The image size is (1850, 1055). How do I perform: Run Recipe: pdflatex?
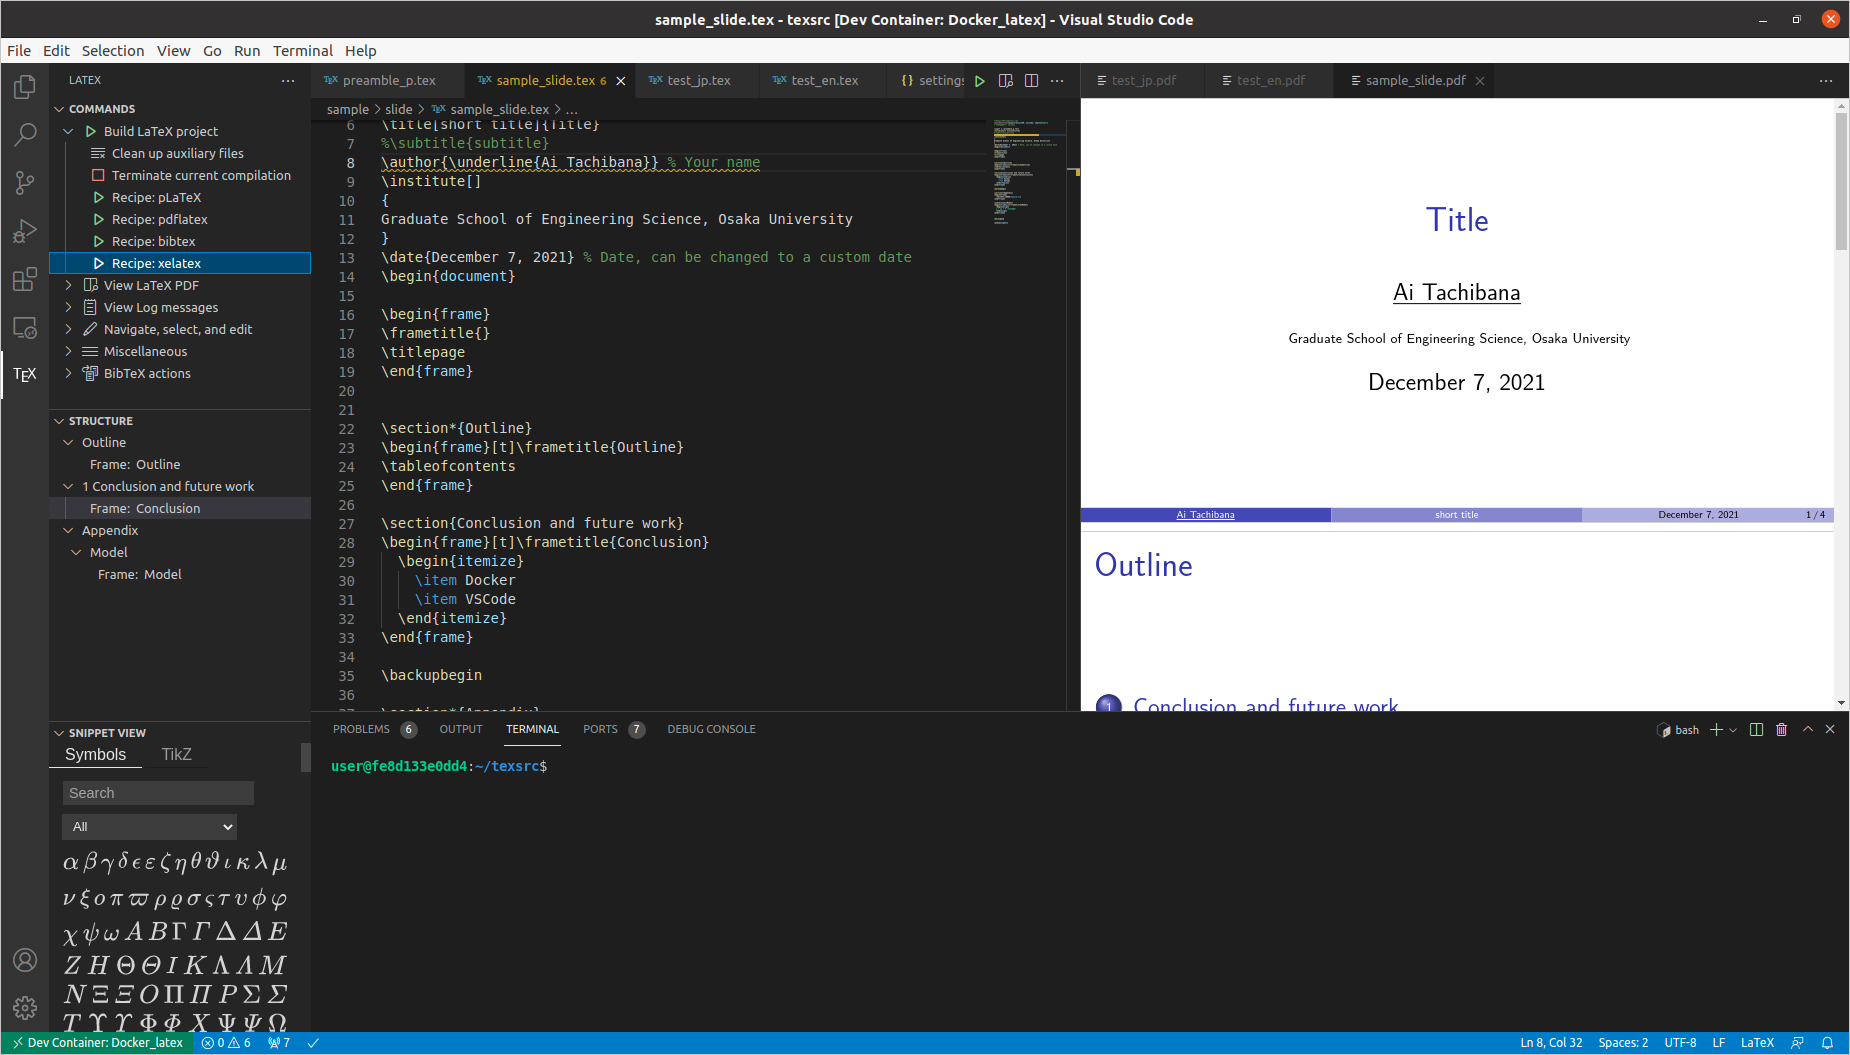pyautogui.click(x=180, y=219)
